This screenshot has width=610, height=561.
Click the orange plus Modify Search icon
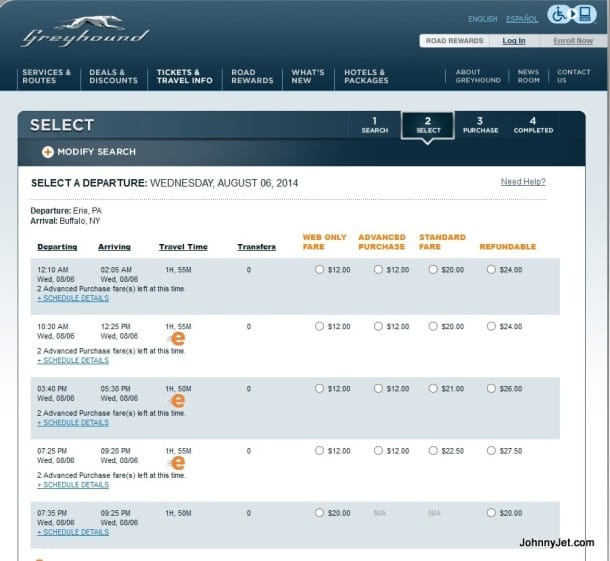click(47, 152)
